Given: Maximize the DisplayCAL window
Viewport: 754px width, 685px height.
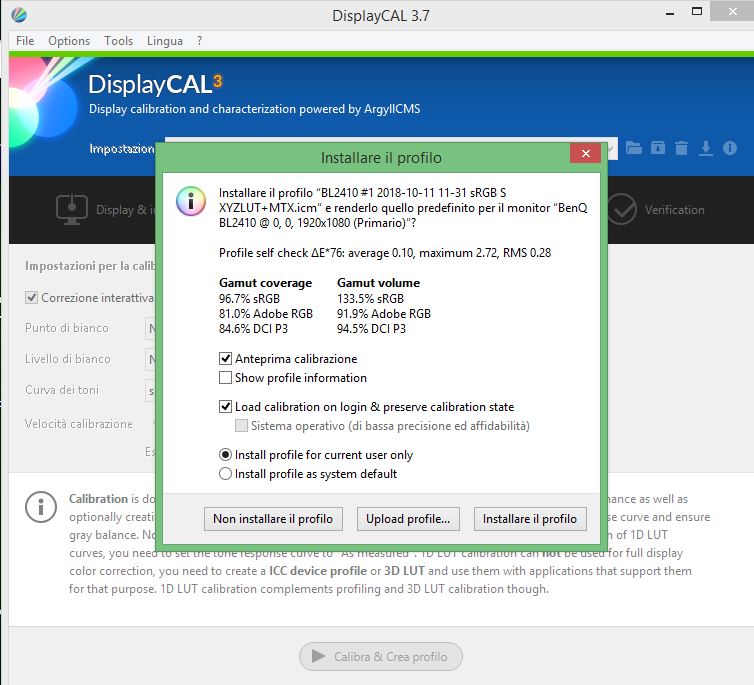Looking at the screenshot, I should 697,12.
